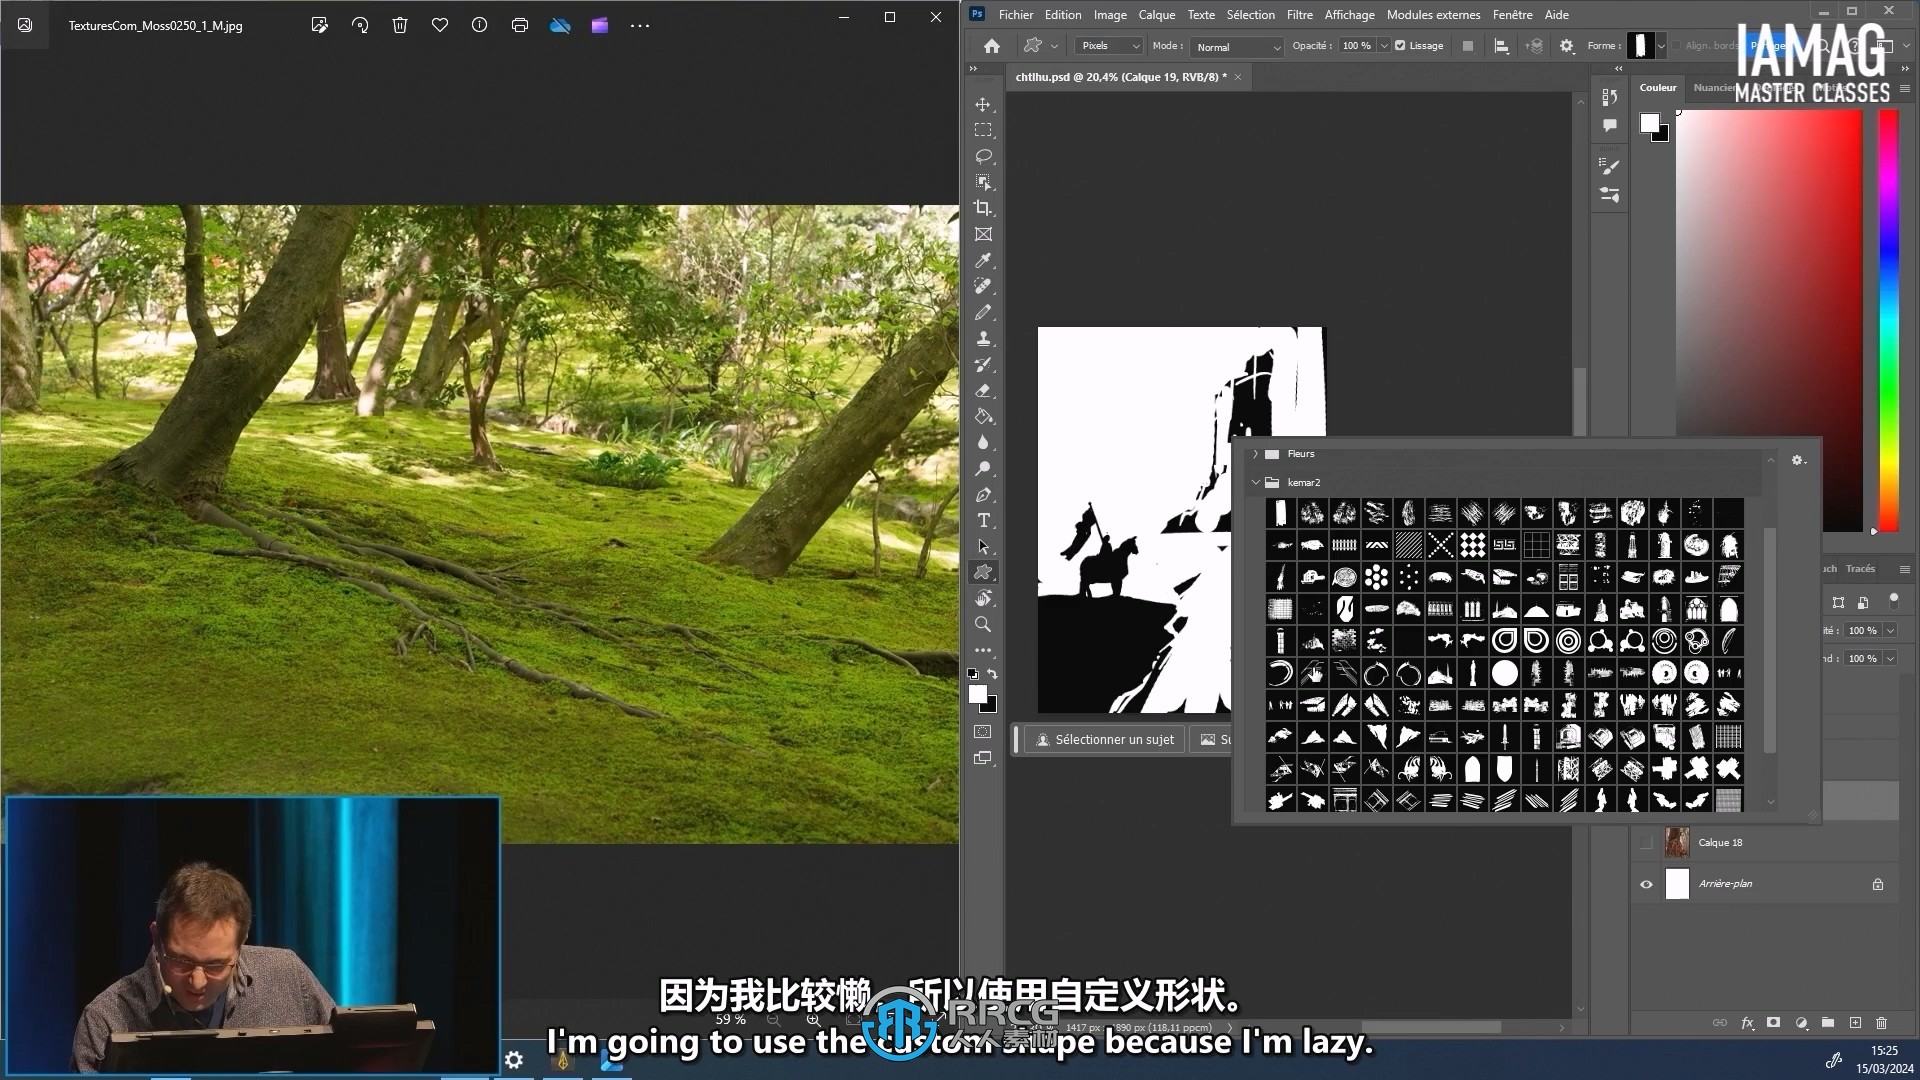
Task: Select the Frame tool
Action: 983,234
